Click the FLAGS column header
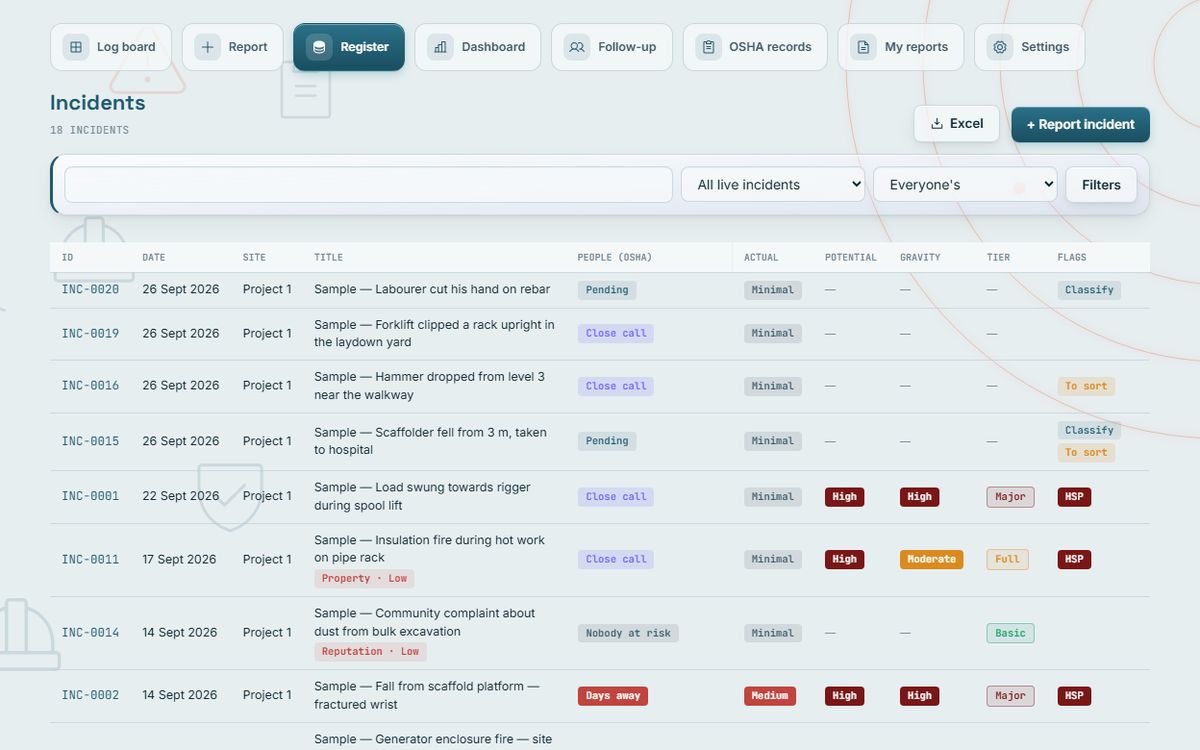This screenshot has width=1200, height=750. pos(1071,258)
